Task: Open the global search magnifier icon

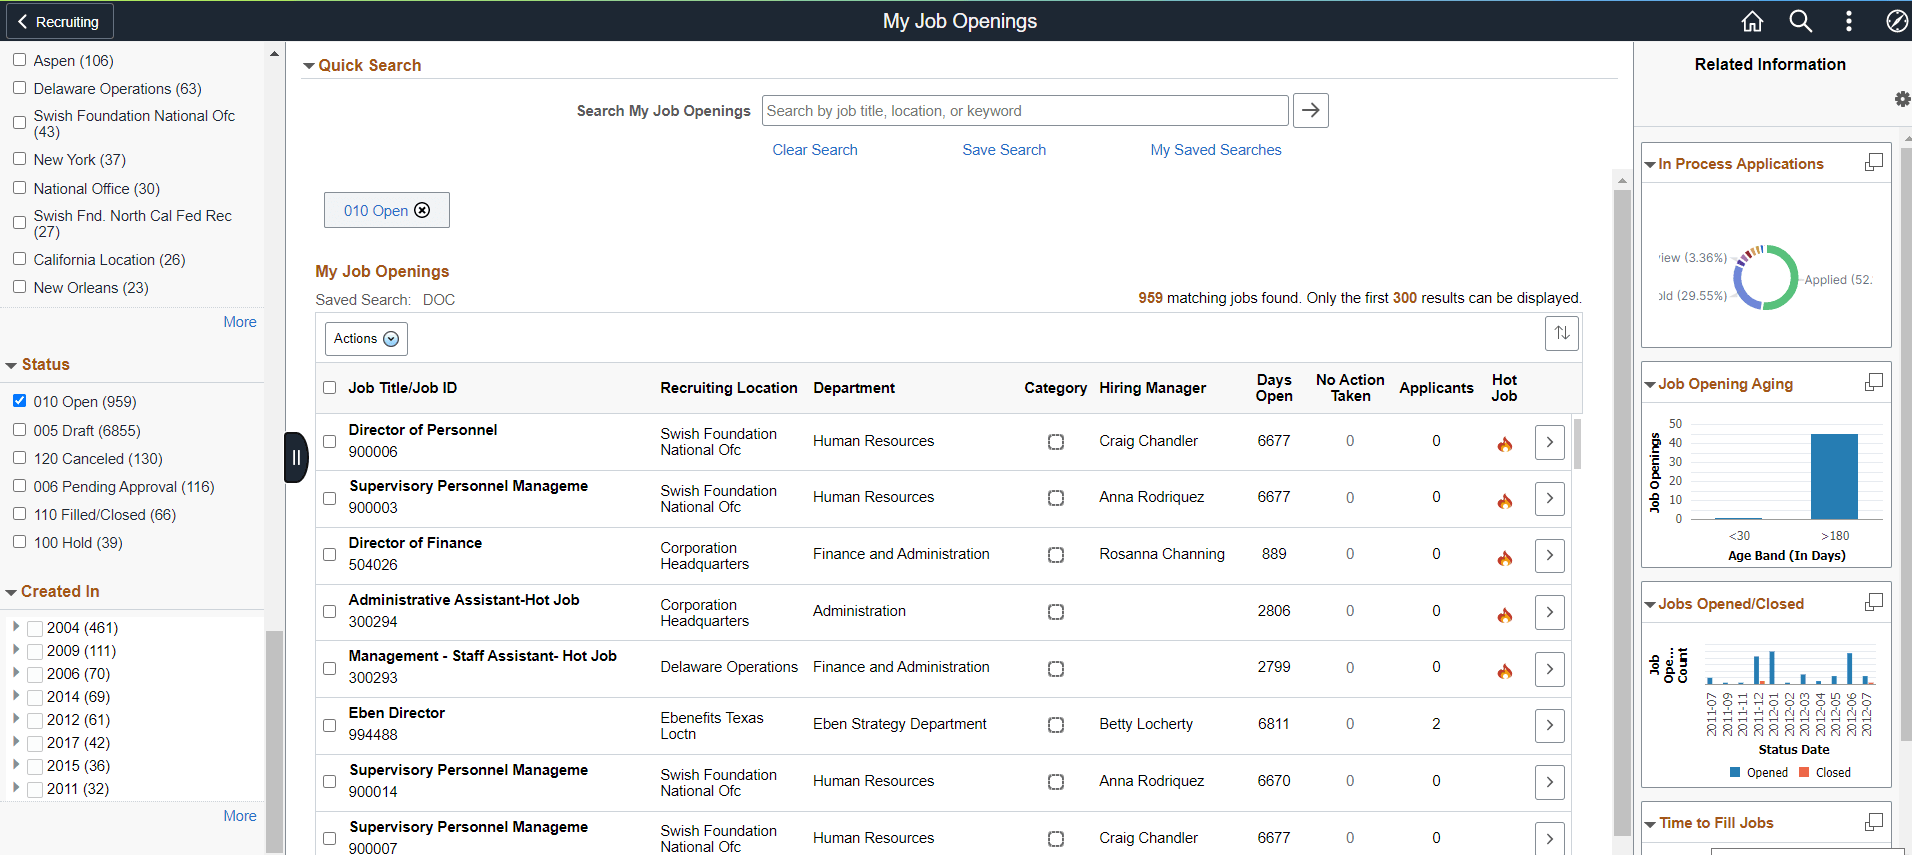Action: [1800, 21]
